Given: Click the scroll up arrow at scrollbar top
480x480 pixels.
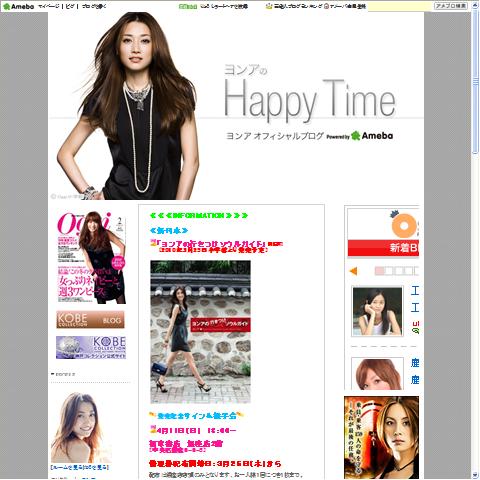Looking at the screenshot, I should (475, 6).
